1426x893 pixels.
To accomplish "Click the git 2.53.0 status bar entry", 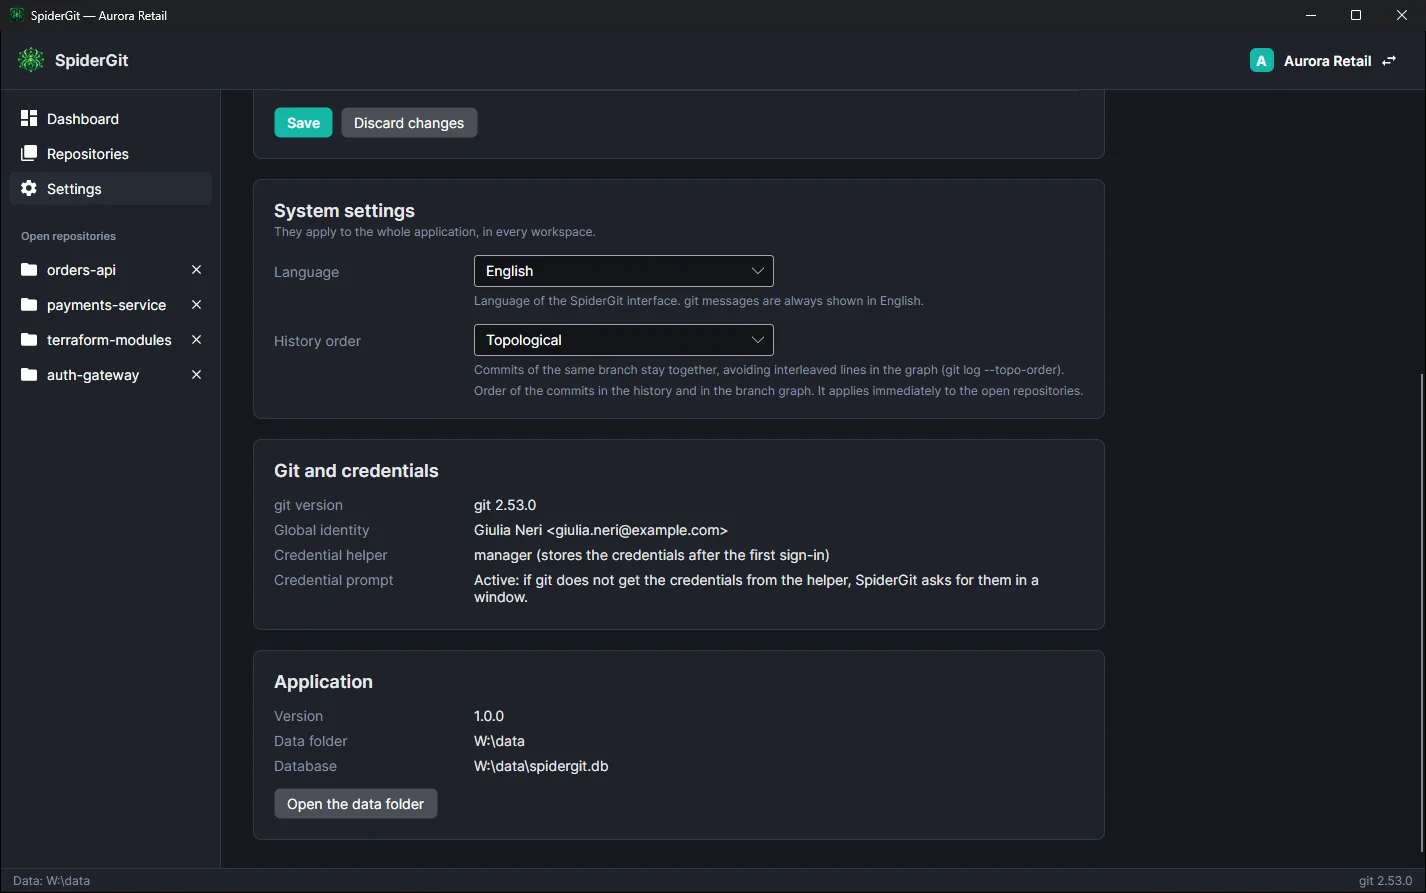I will point(1385,881).
